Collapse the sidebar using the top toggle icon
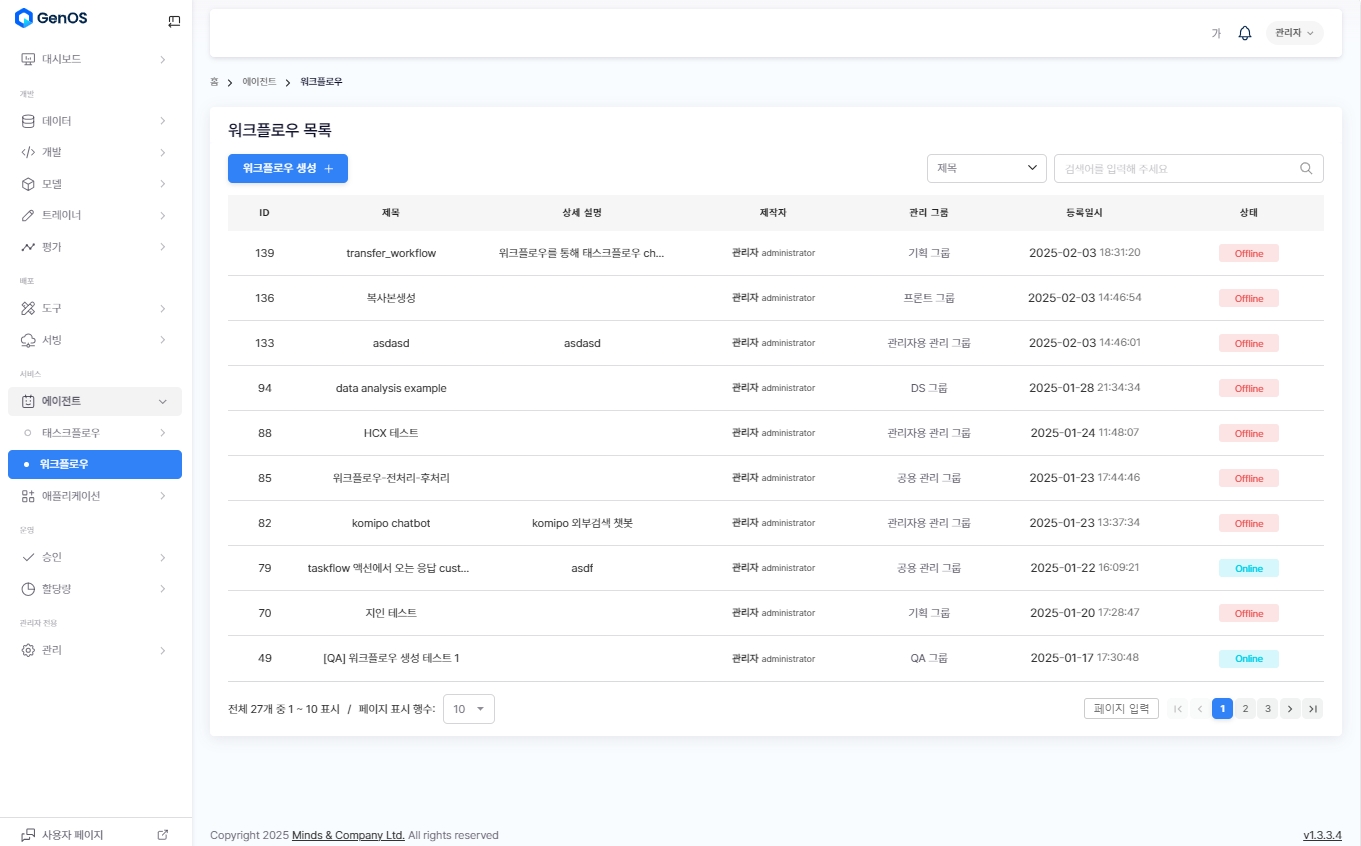The image size is (1361, 846). coord(174,21)
